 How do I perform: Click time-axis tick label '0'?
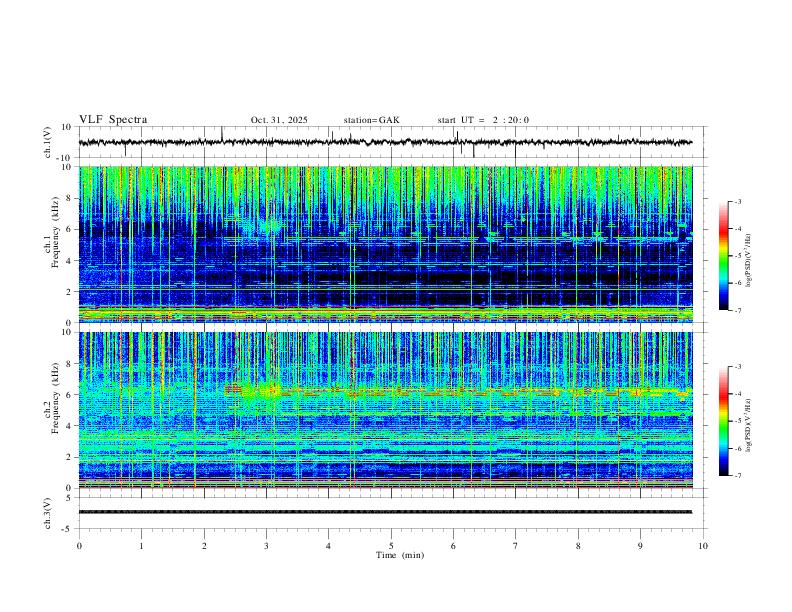click(79, 546)
